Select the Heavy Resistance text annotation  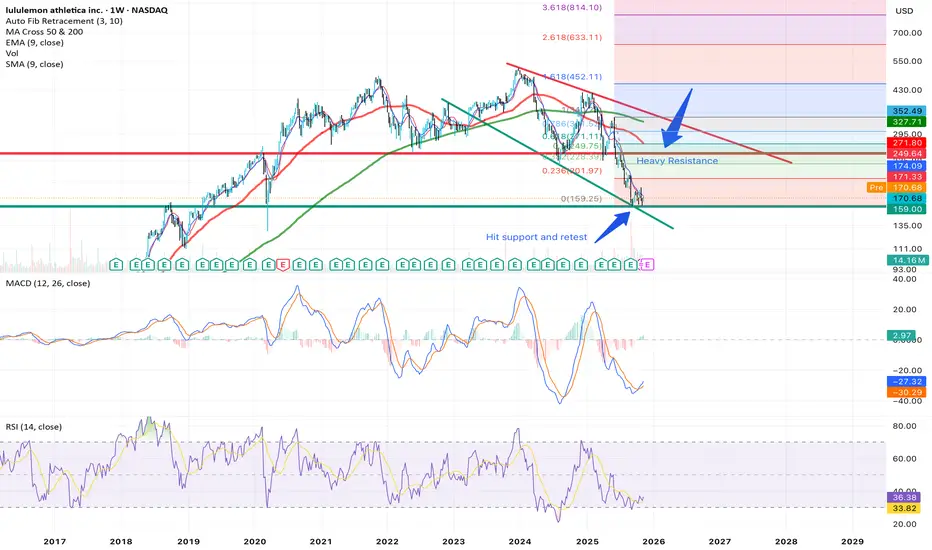click(677, 161)
